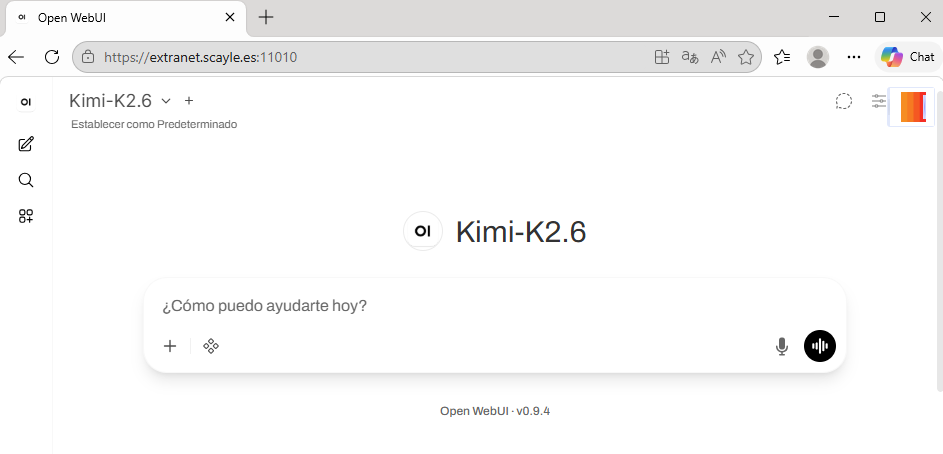The width and height of the screenshot is (943, 454).
Task: View site information lock icon
Action: coord(88,57)
